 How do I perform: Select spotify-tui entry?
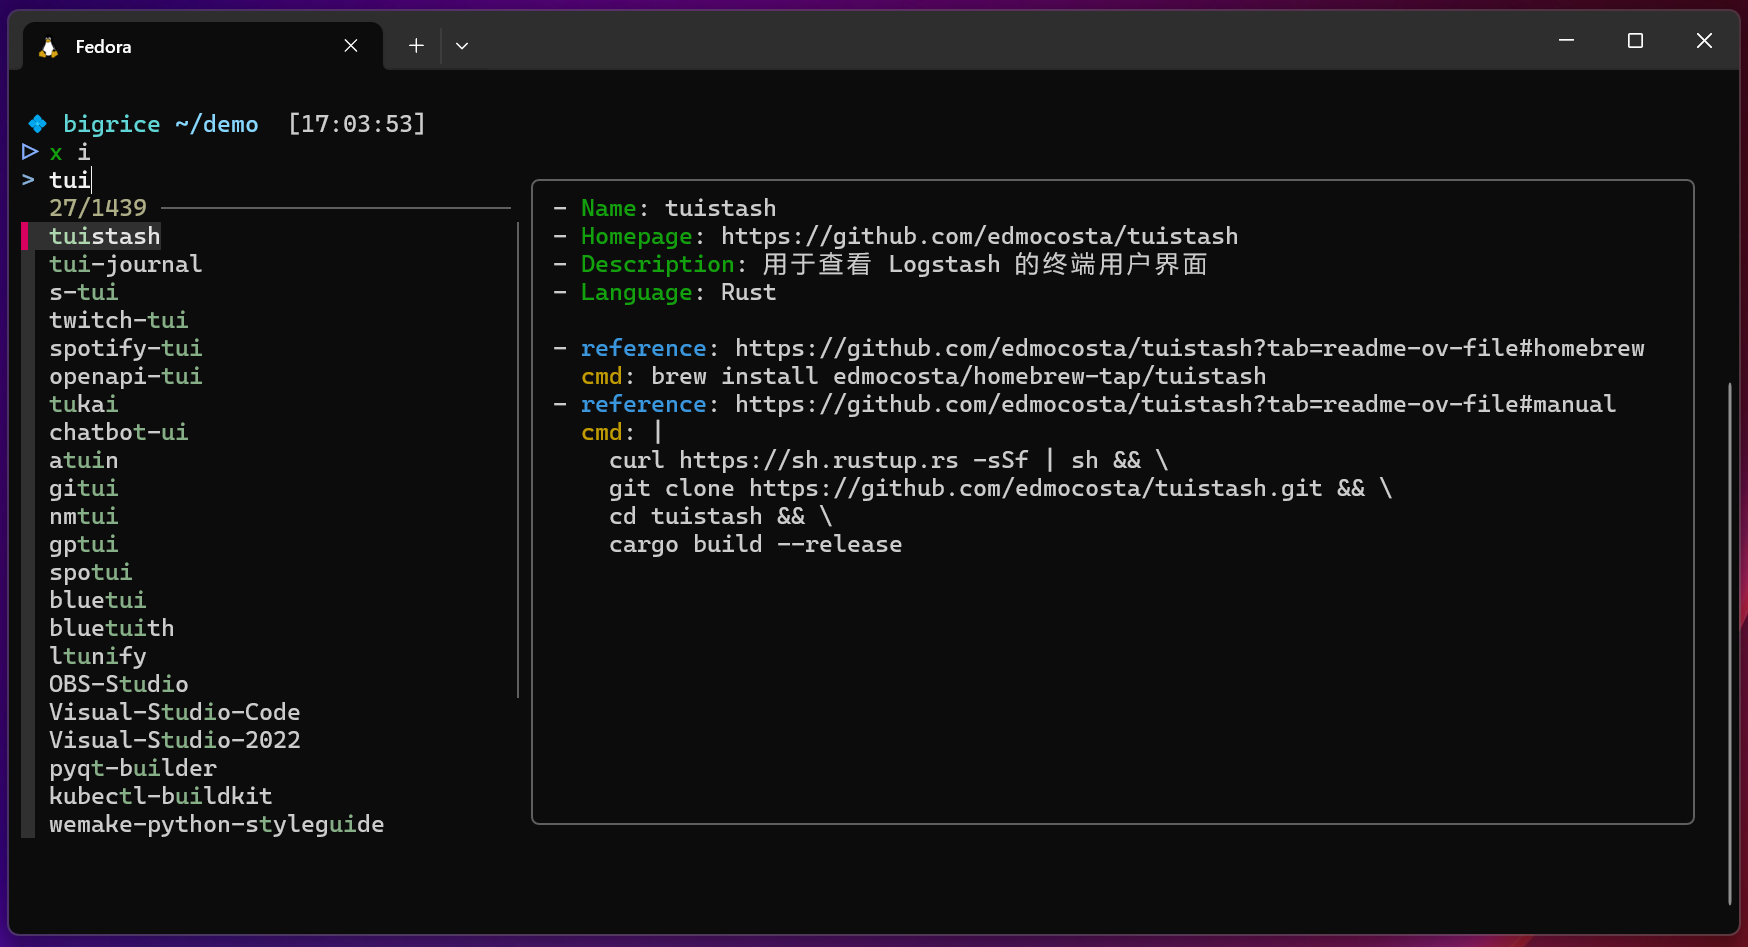(126, 348)
